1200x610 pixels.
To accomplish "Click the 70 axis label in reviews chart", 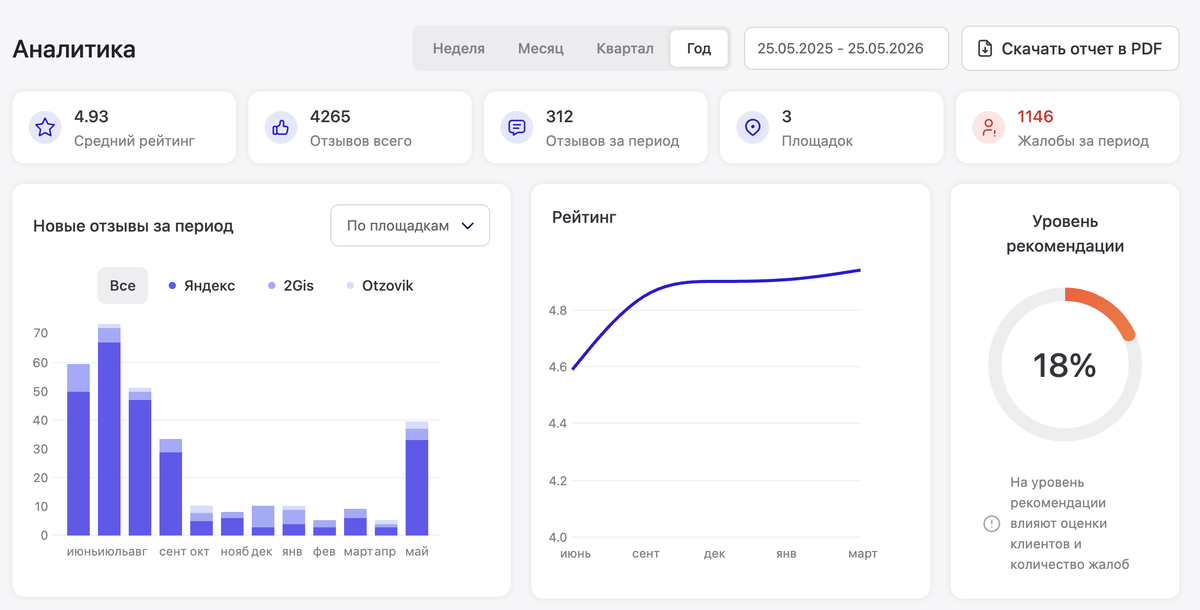I will pyautogui.click(x=41, y=333).
